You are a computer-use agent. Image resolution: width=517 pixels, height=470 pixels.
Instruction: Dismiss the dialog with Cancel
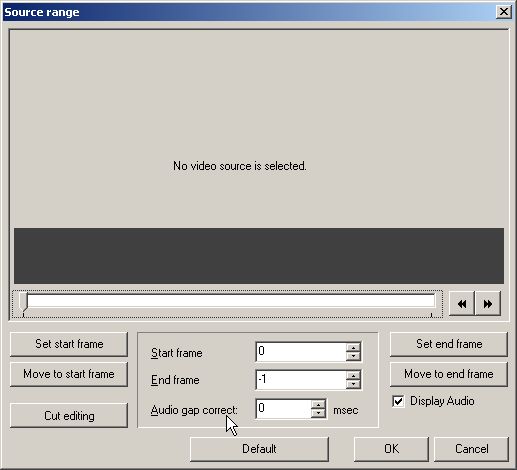[471, 449]
